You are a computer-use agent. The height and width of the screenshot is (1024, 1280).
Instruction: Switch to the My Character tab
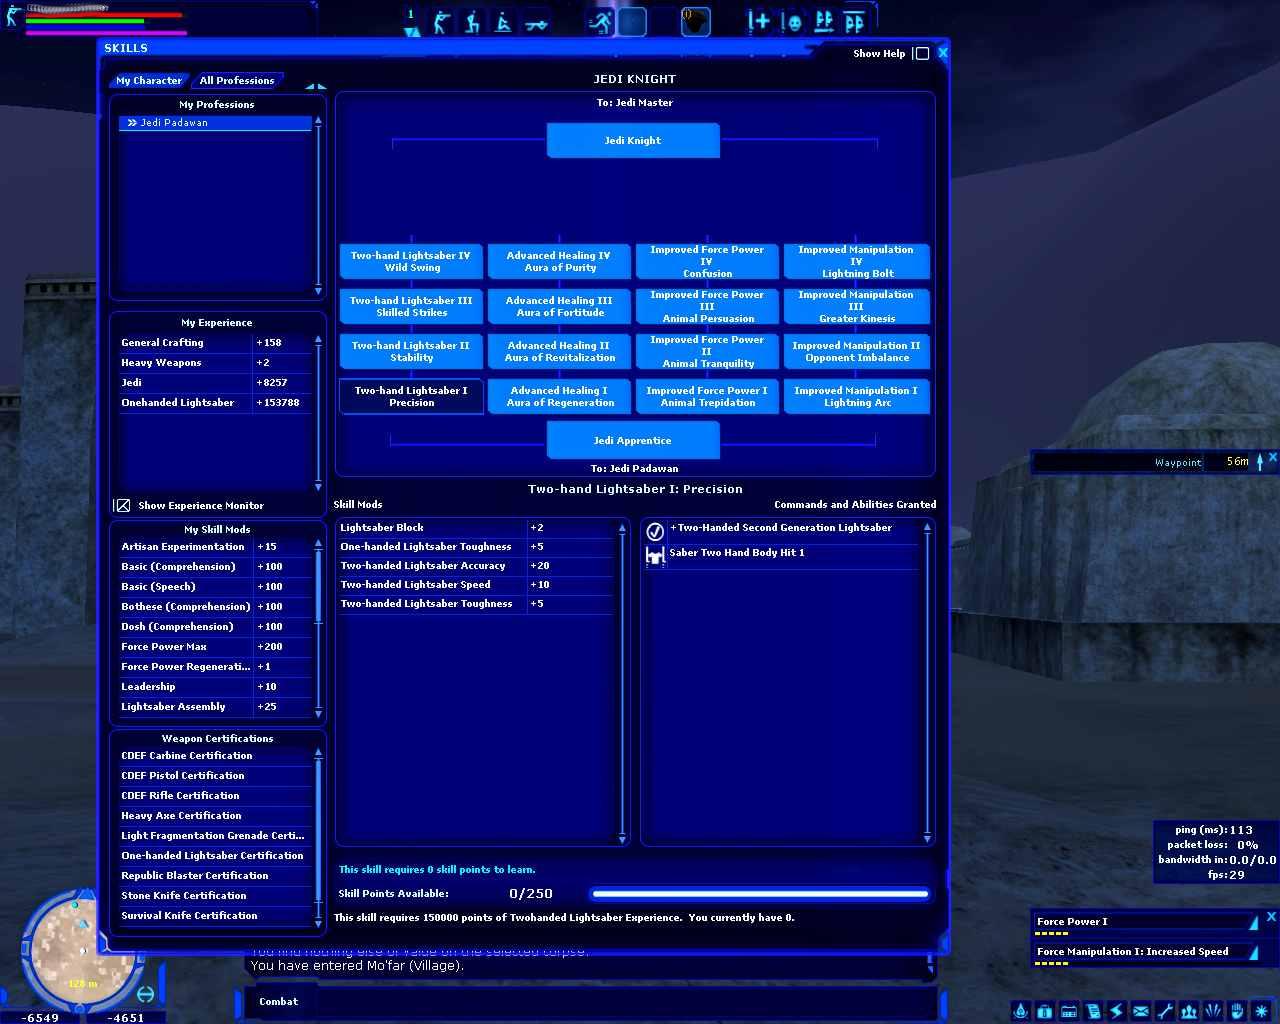tap(149, 81)
